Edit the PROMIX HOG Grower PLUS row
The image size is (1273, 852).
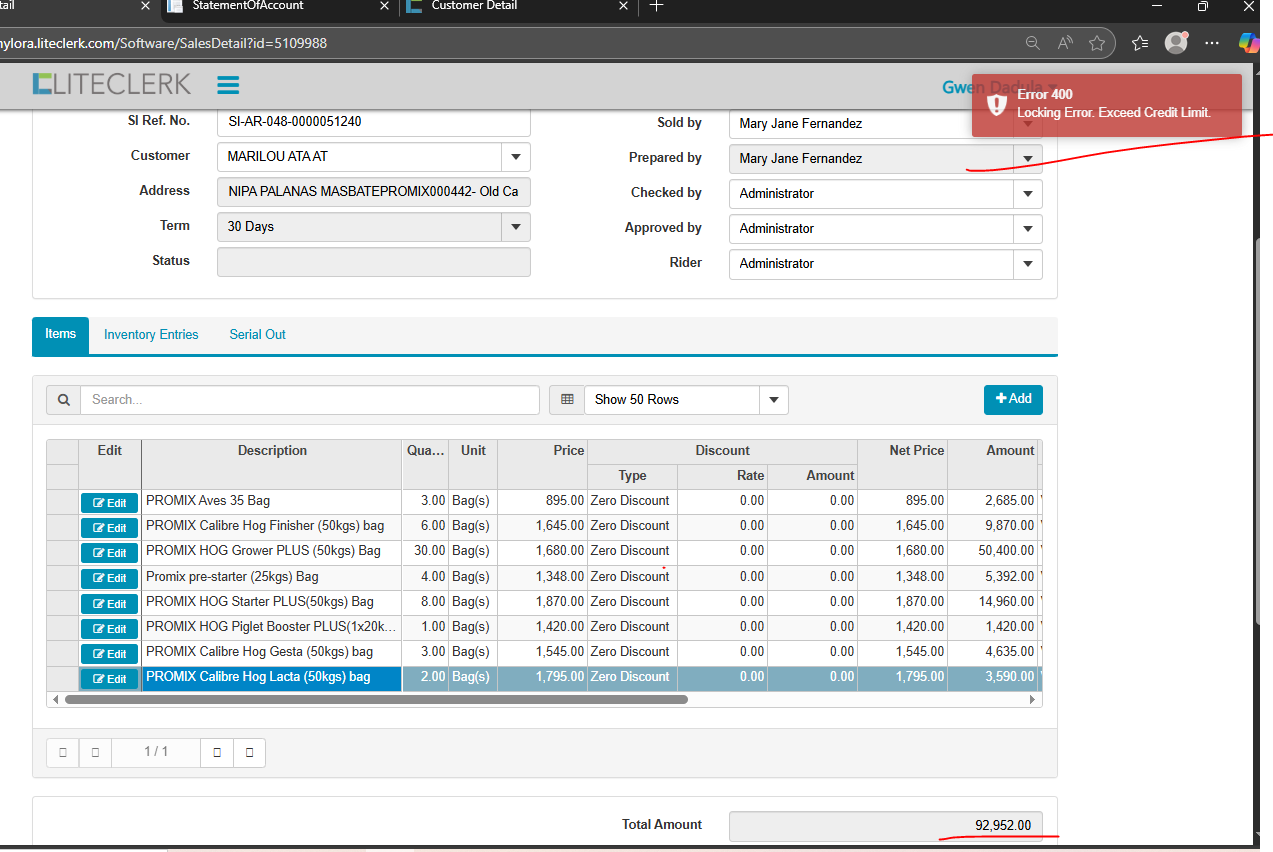[109, 552]
